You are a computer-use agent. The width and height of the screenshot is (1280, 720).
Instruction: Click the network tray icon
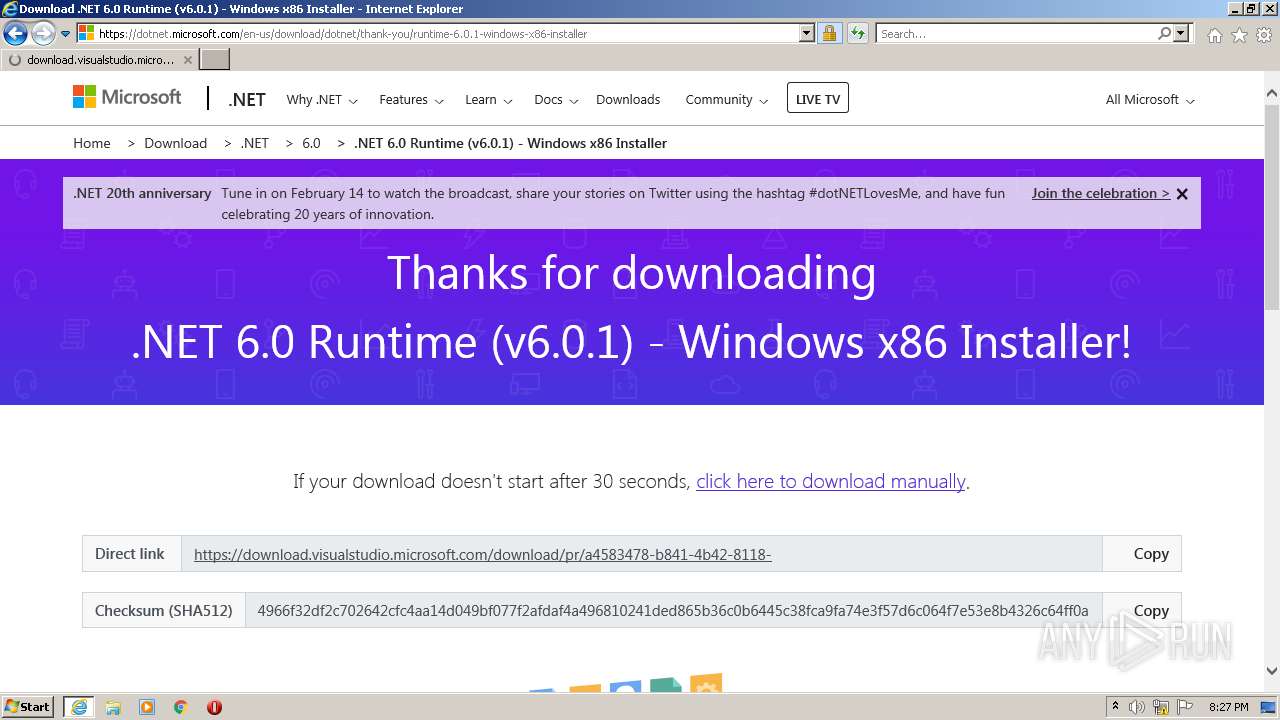point(1161,707)
